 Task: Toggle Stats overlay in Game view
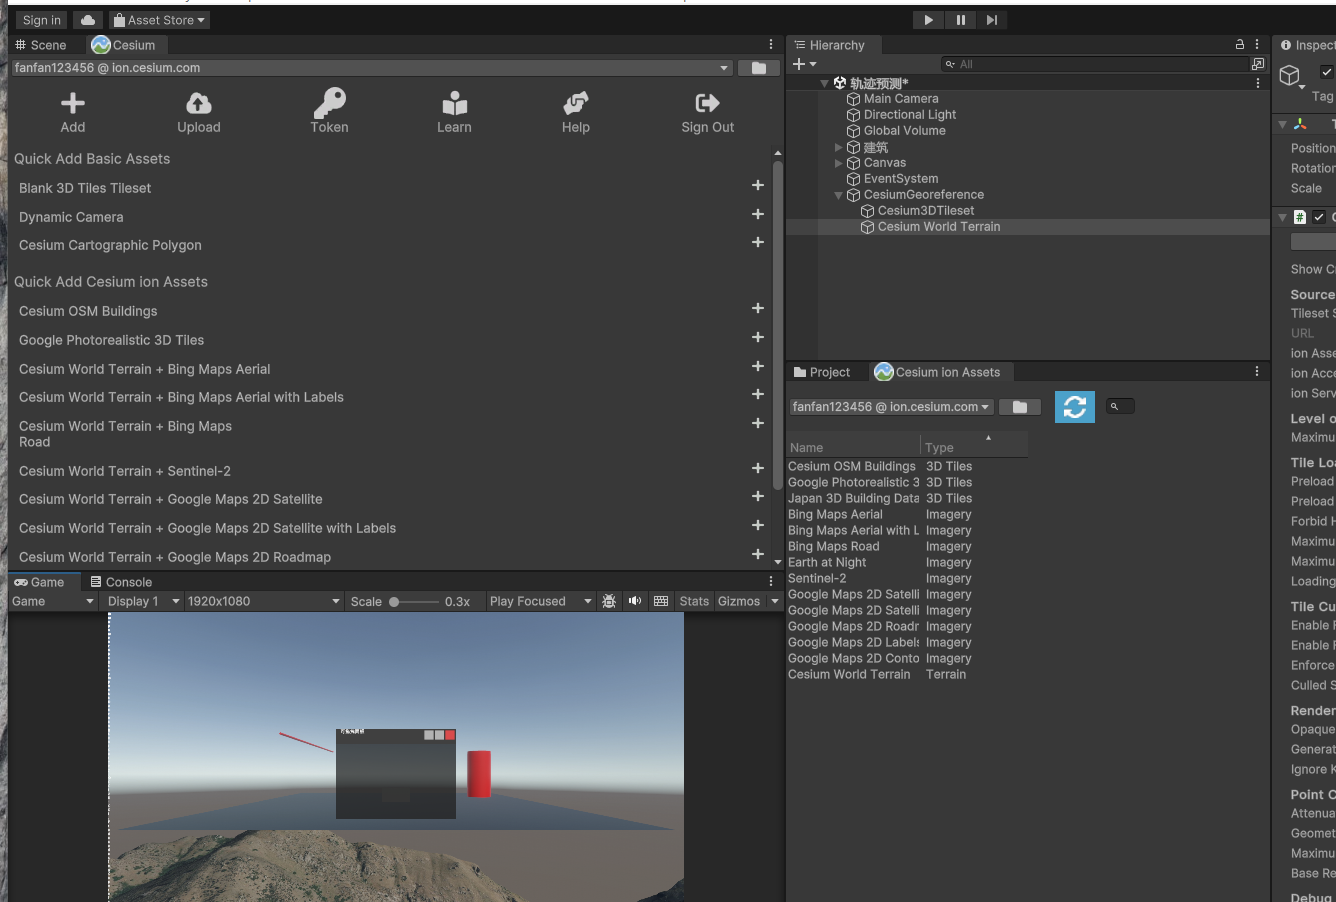pos(694,601)
